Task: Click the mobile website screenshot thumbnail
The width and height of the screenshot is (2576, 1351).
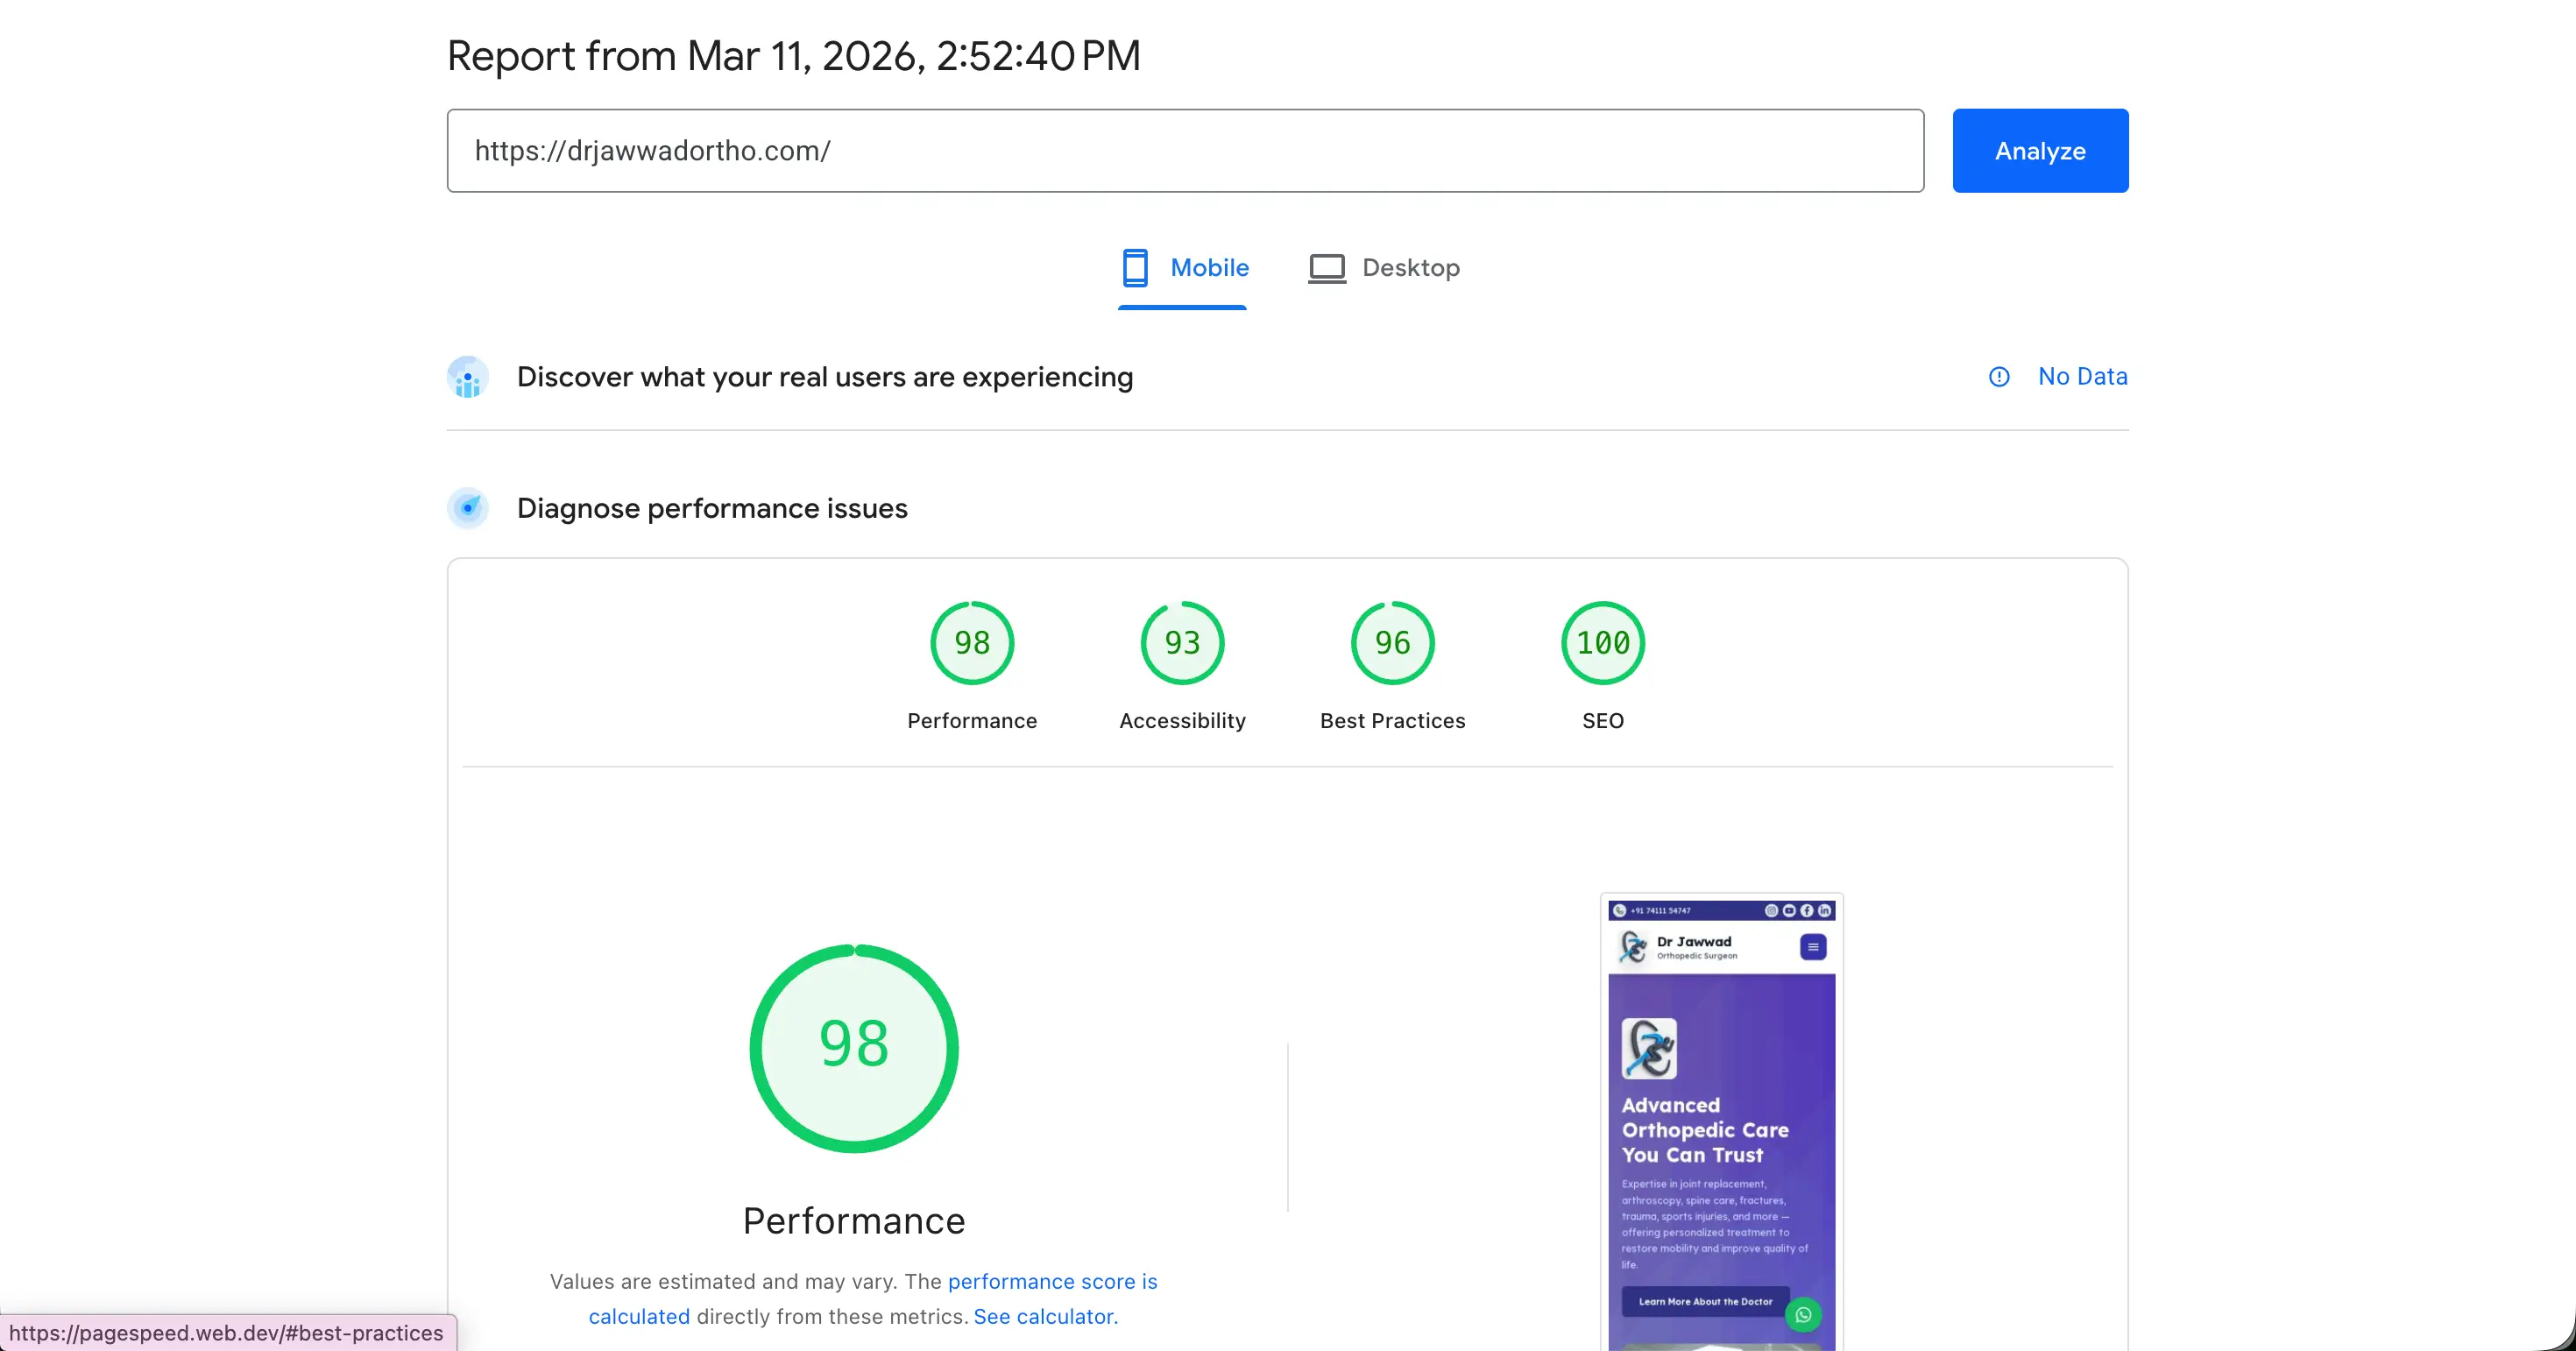Action: click(1721, 1120)
